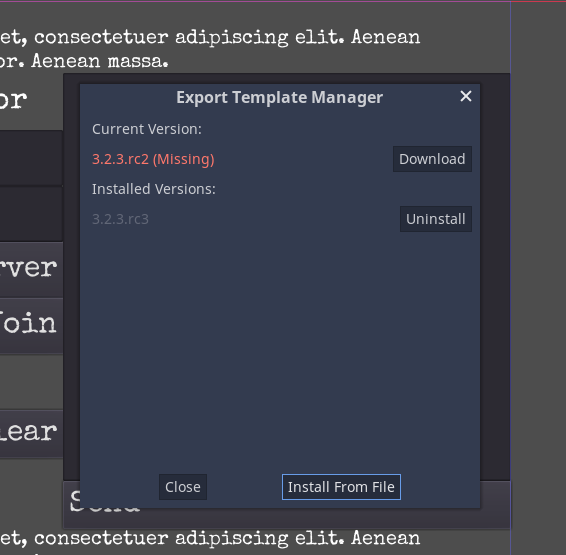This screenshot has height=555, width=566.
Task: Select the 3.2.3.rc2 (Missing) version text
Action: point(153,159)
